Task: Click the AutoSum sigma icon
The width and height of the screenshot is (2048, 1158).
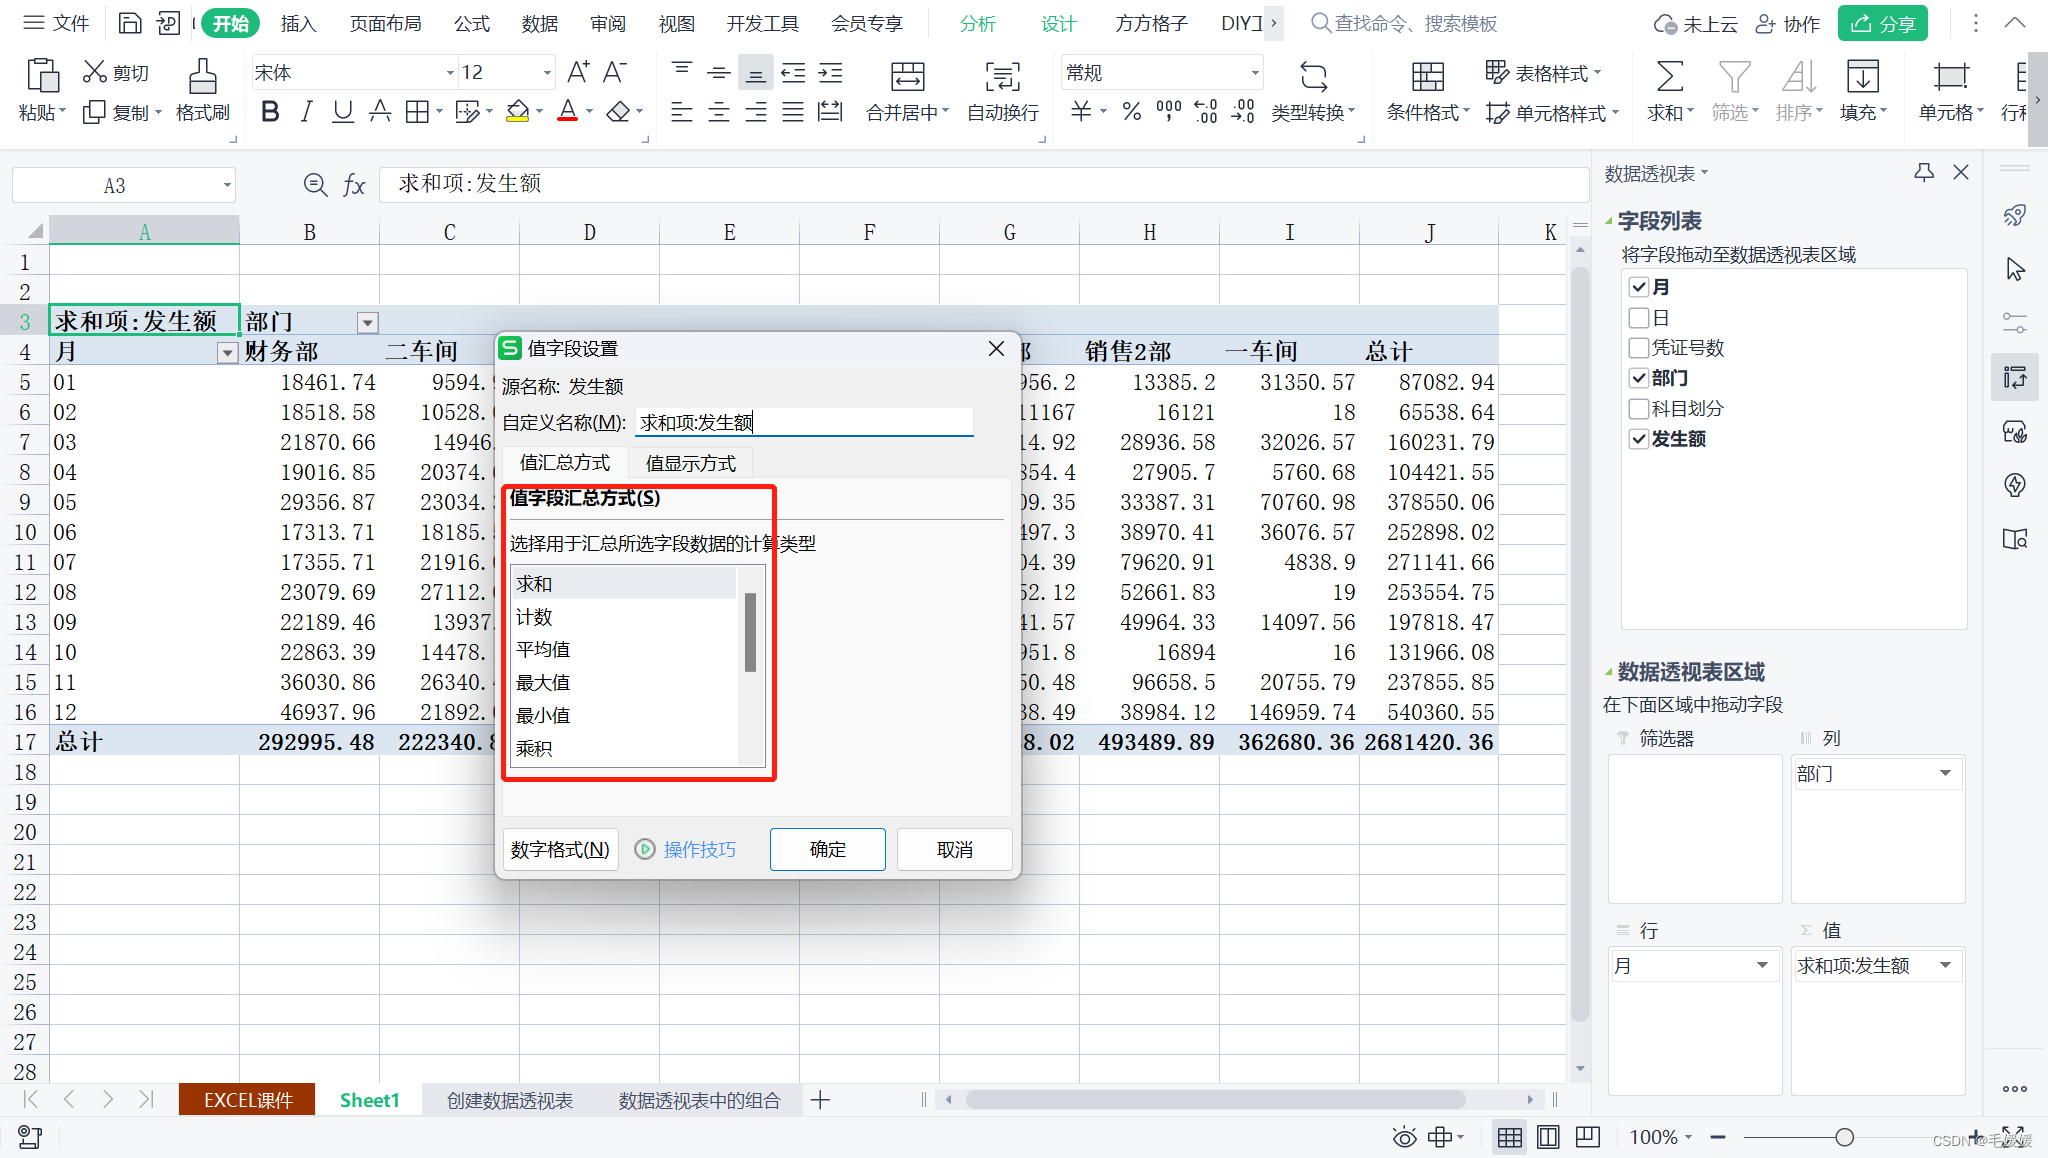Action: tap(1669, 76)
